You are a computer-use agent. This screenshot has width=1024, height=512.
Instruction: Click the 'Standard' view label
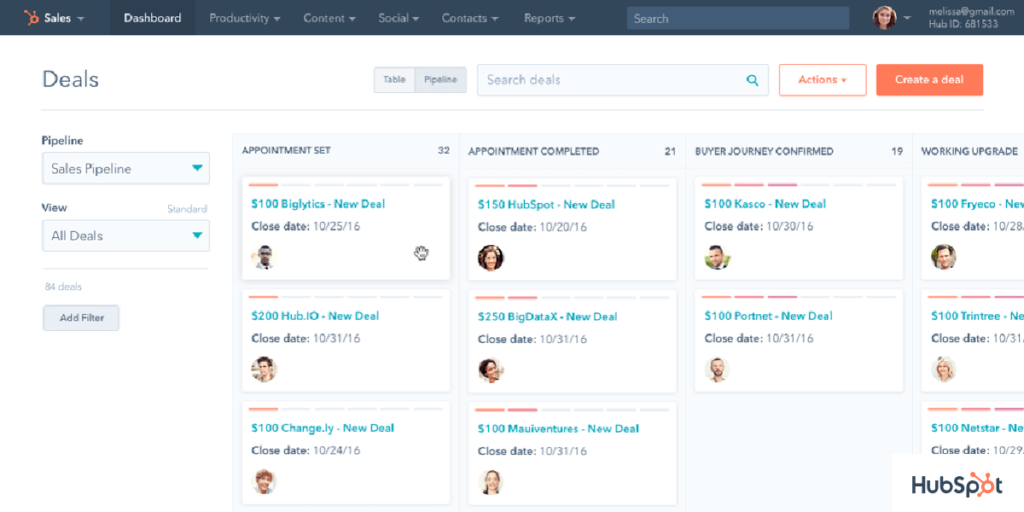(187, 210)
